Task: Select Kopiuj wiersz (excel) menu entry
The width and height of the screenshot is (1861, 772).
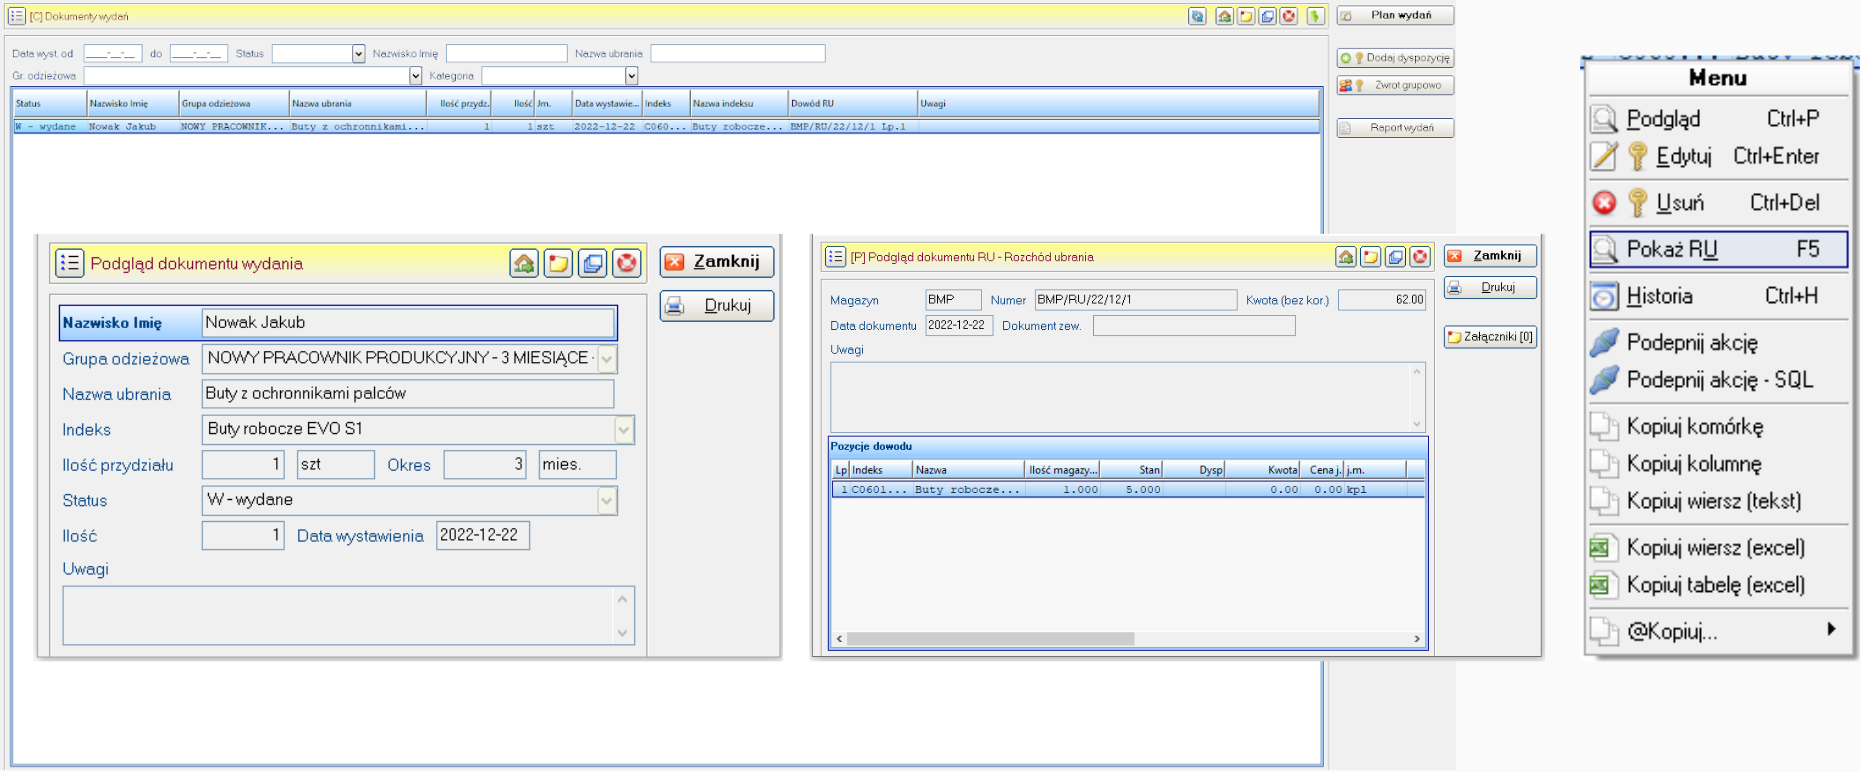Action: [x=1718, y=548]
